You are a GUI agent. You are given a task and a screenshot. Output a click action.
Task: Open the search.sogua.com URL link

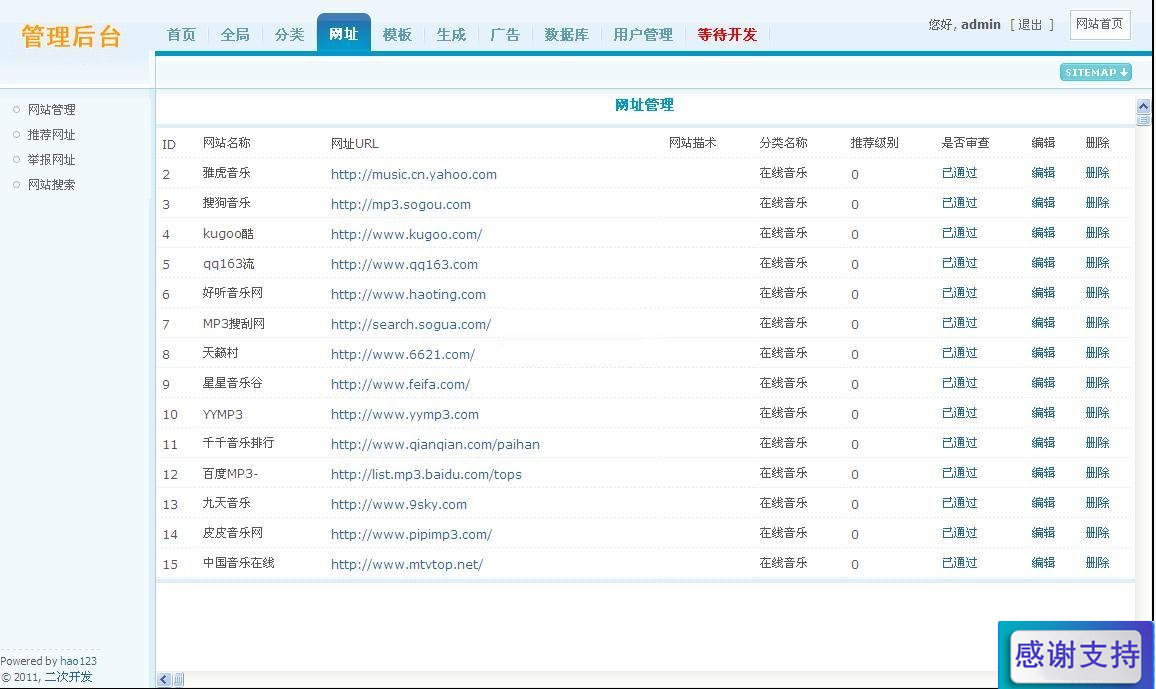411,324
